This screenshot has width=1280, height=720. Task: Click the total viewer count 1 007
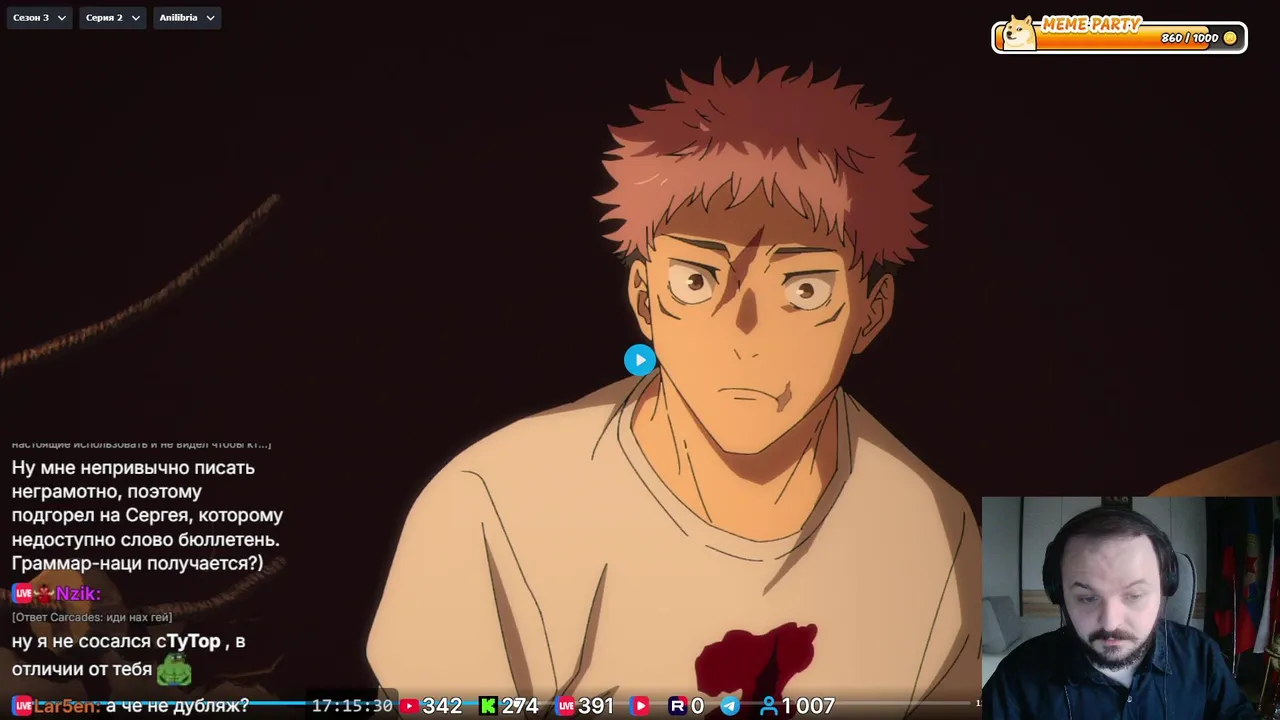[808, 706]
